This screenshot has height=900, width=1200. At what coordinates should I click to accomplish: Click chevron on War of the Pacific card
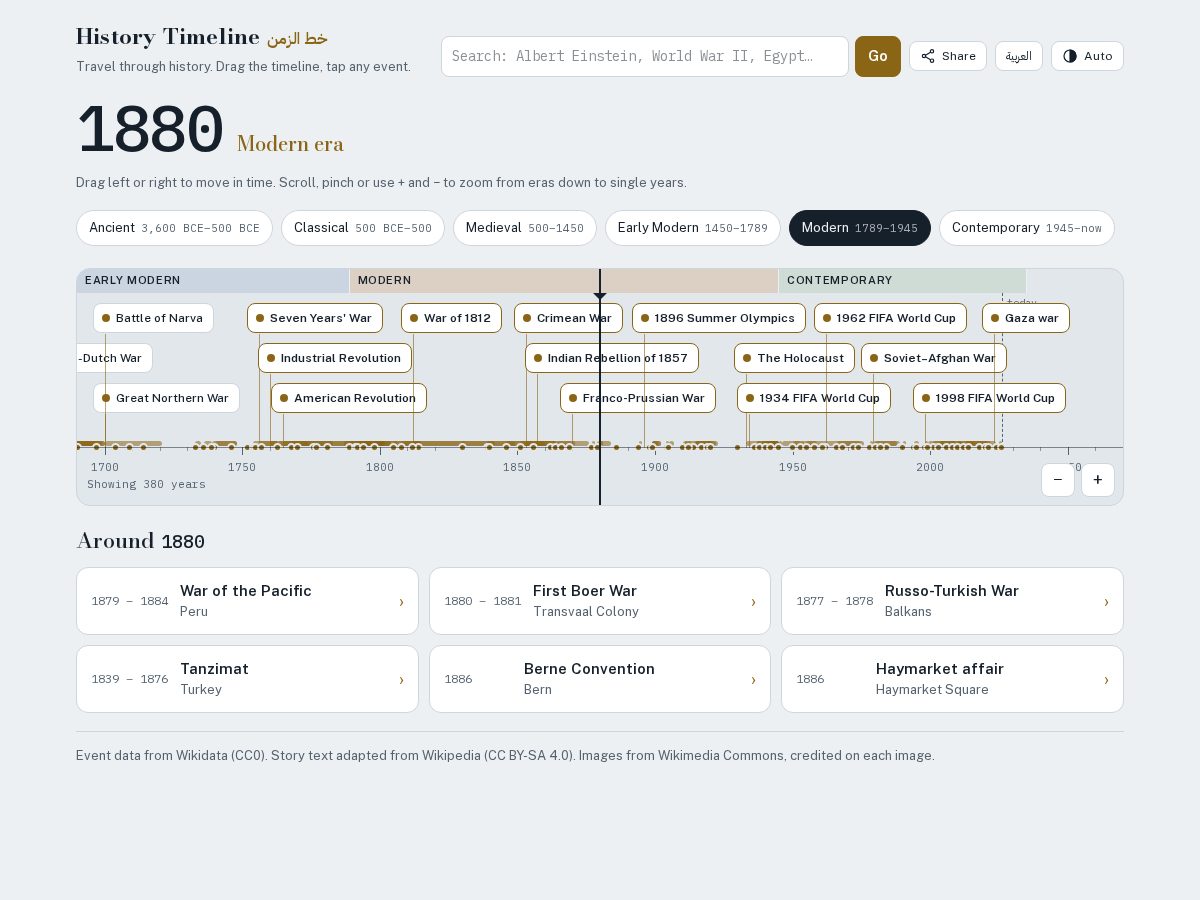coord(401,601)
